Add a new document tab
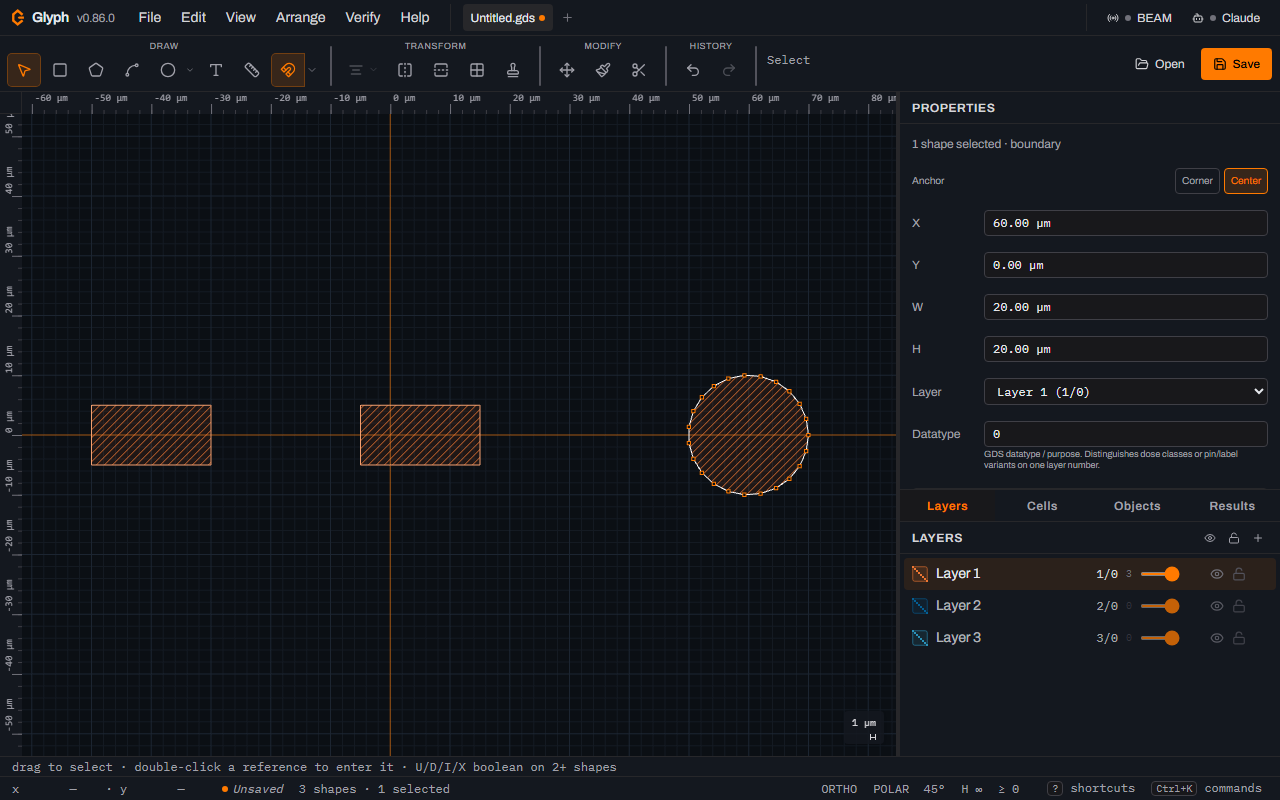Viewport: 1280px width, 800px height. click(x=568, y=18)
